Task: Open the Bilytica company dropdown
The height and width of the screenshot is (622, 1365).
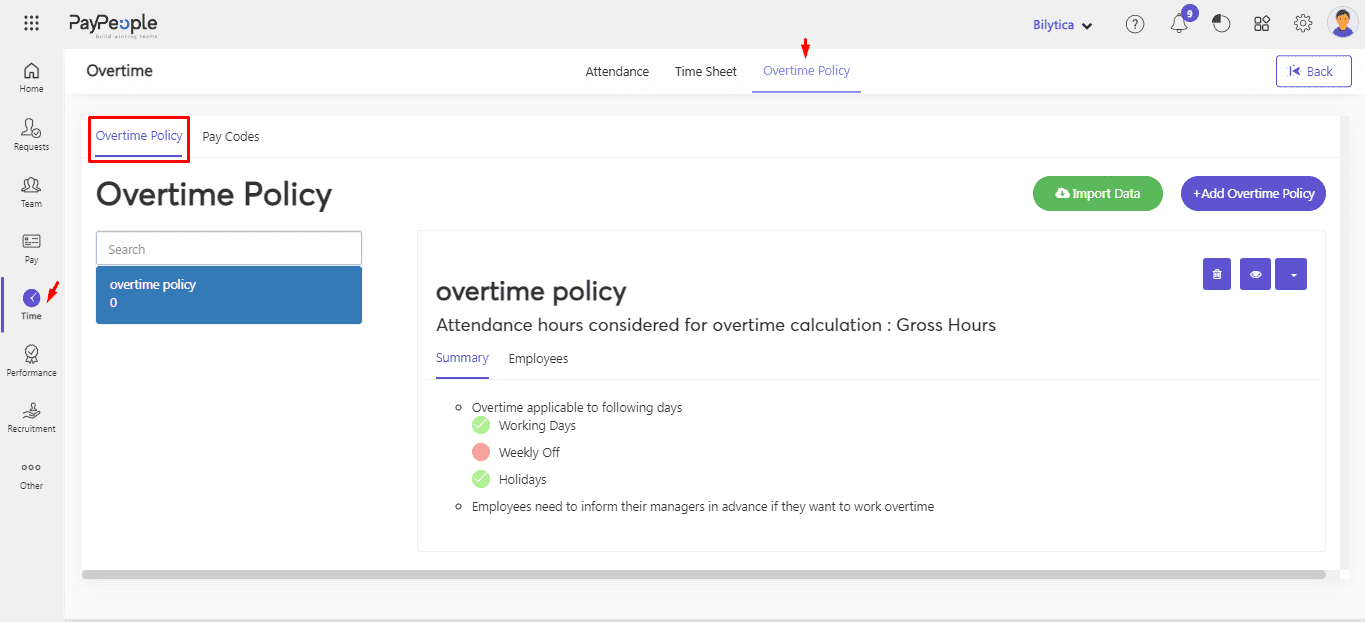Action: (1062, 25)
